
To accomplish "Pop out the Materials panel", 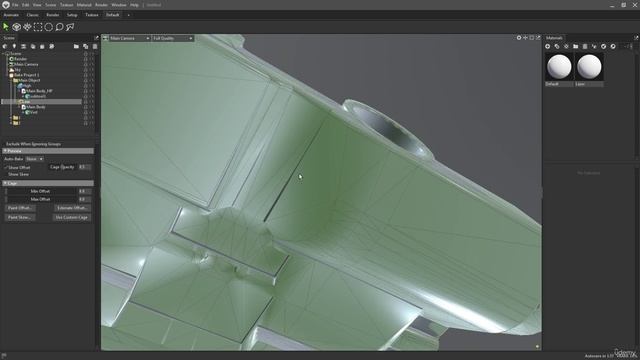I will [x=636, y=38].
